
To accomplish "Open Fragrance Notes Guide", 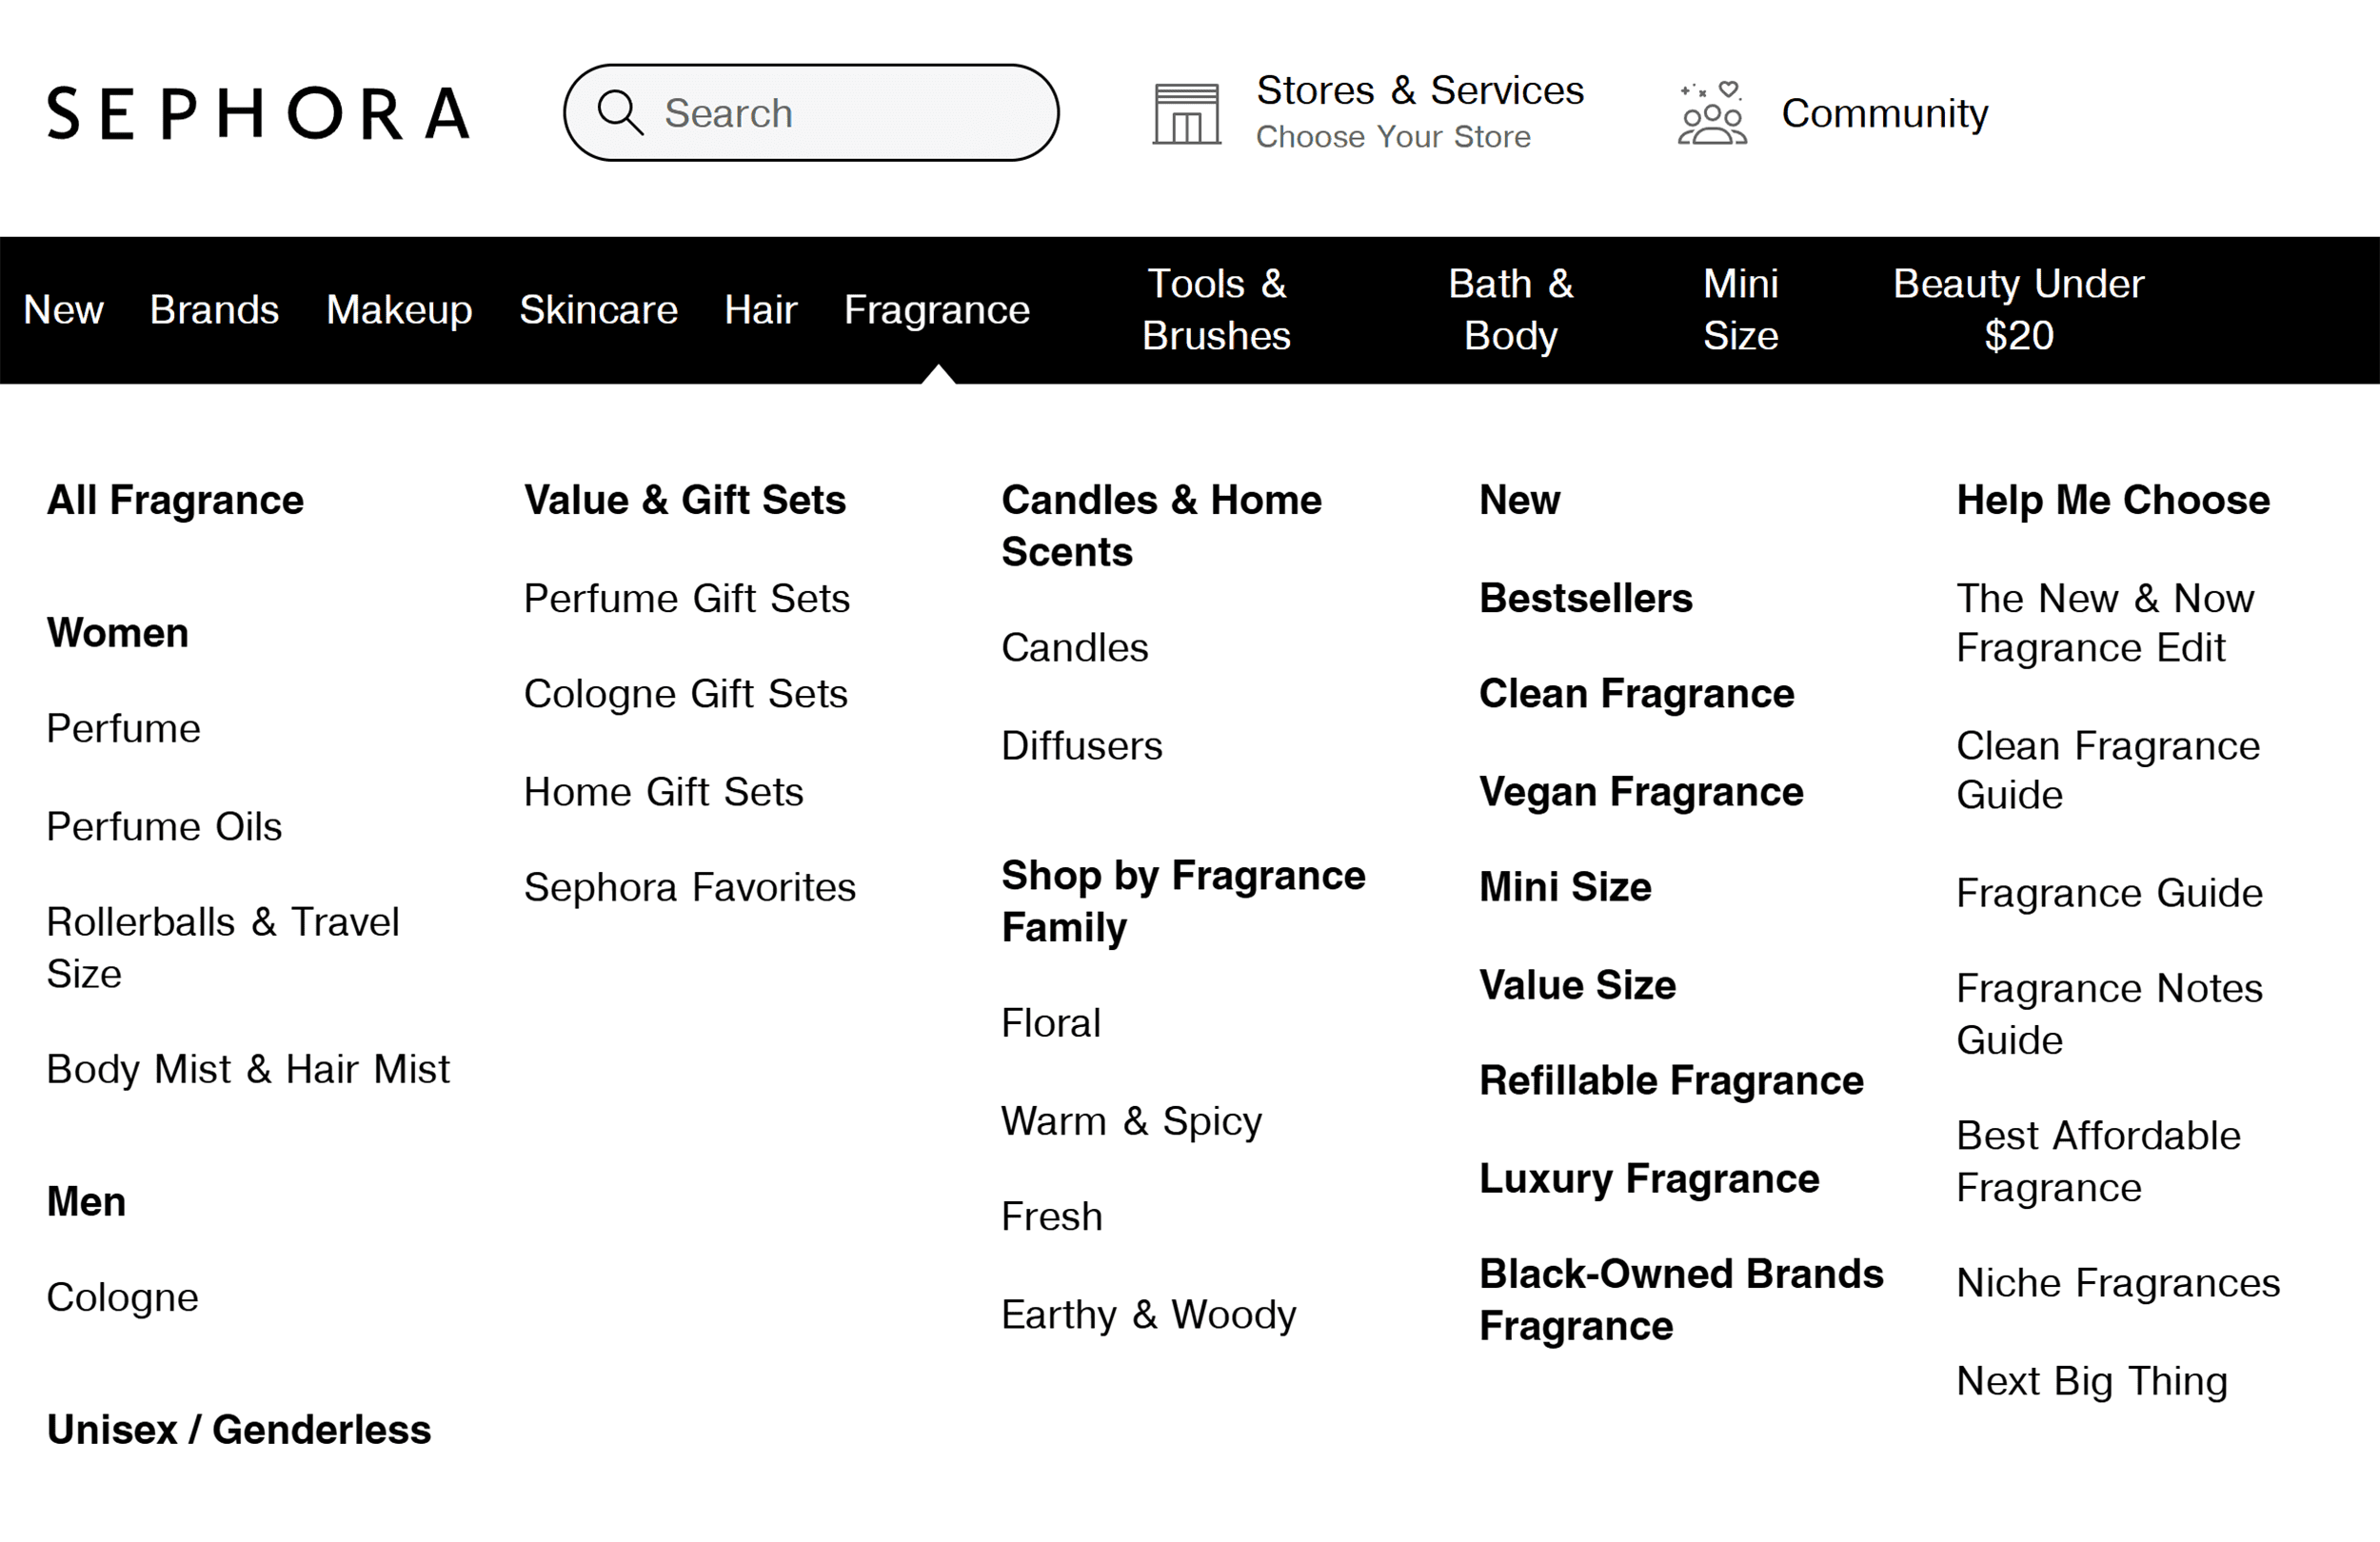I will click(x=2109, y=1014).
